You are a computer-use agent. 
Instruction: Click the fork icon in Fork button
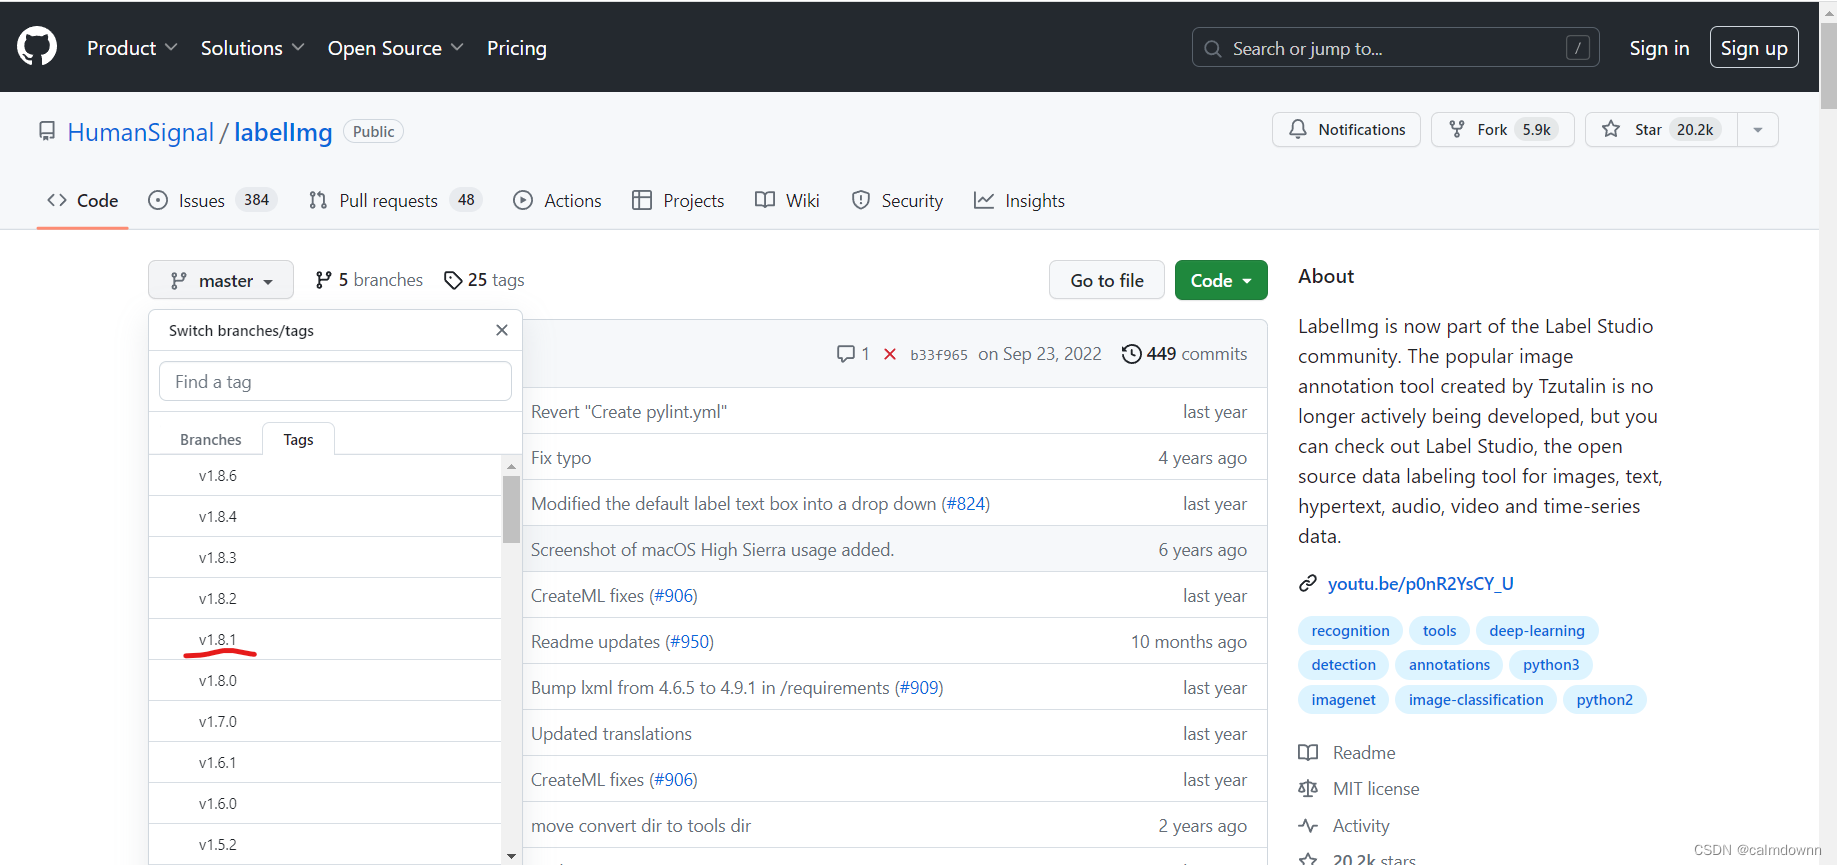[1457, 129]
